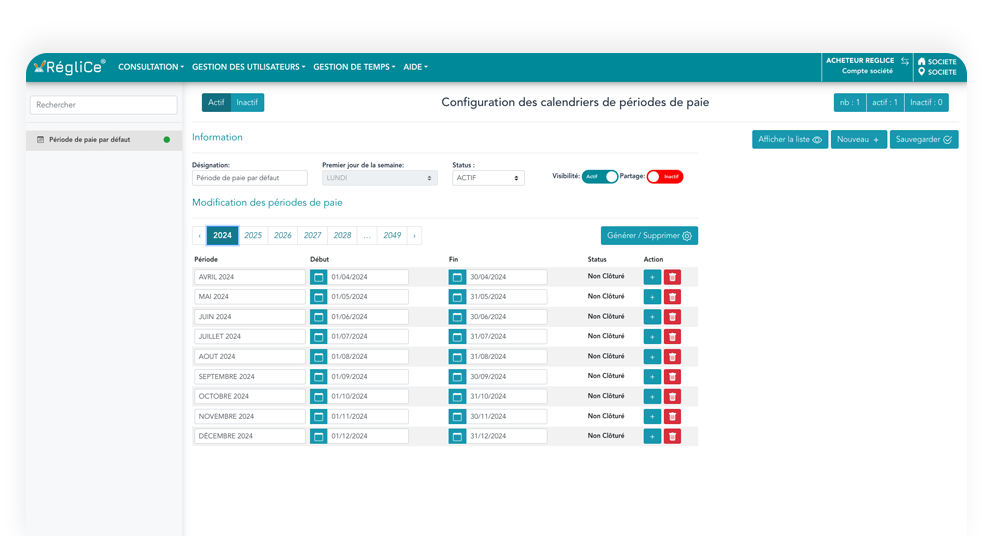Click the 01/08/2024 start date field
The image size is (1000, 536).
coord(368,357)
